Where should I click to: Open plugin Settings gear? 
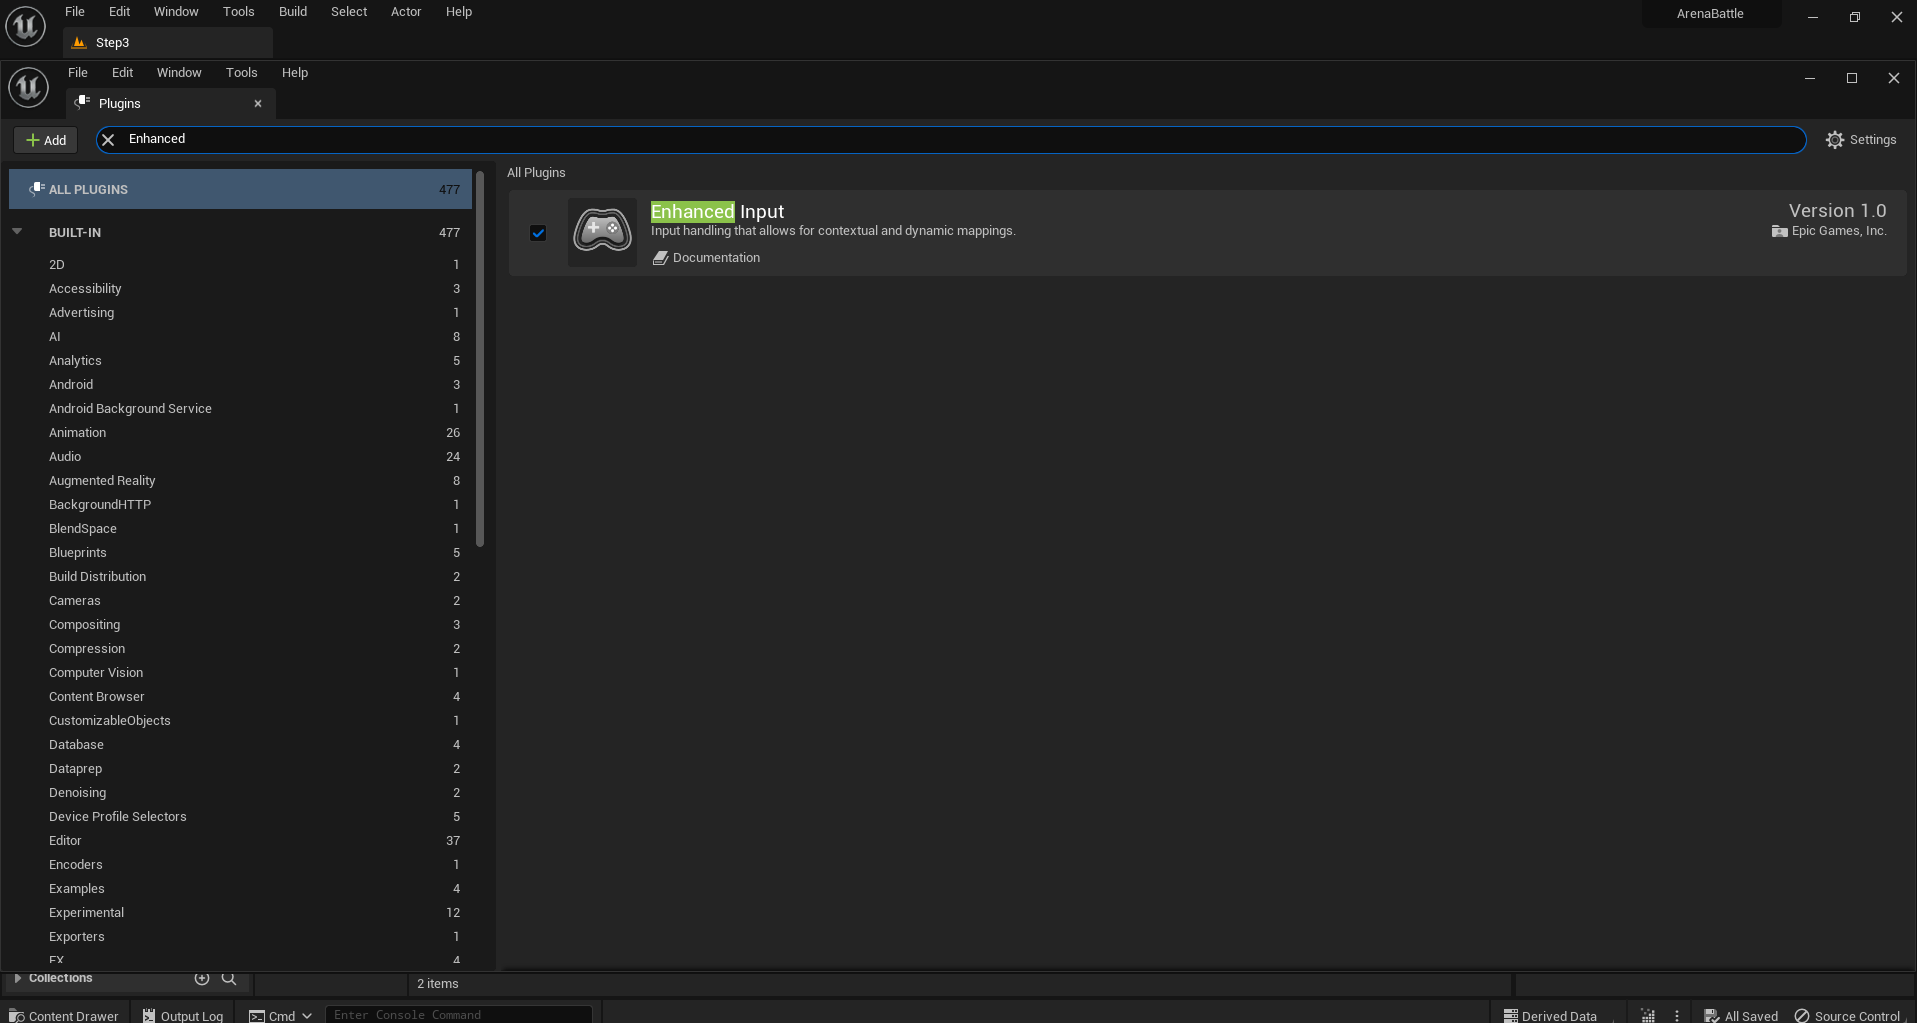(x=1860, y=140)
